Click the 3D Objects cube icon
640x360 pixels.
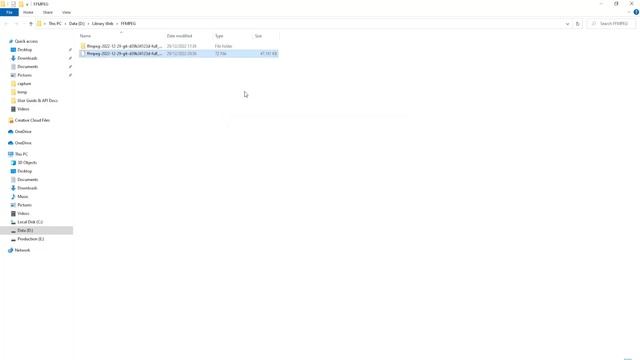(x=13, y=163)
